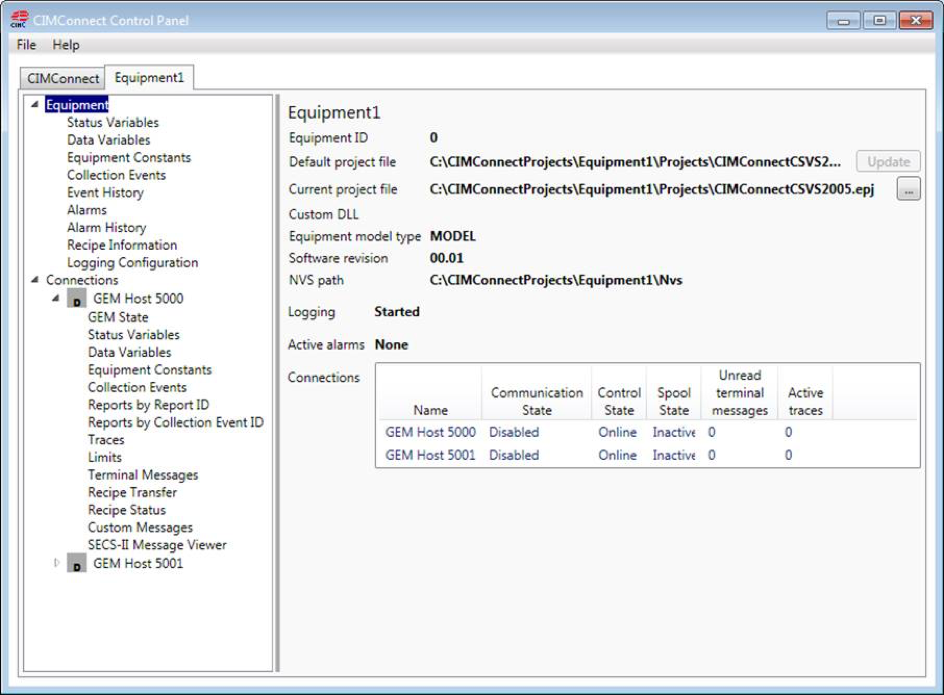Screen dimensions: 944x695
Task: Browse for current project file with ellipsis button
Action: click(x=908, y=190)
